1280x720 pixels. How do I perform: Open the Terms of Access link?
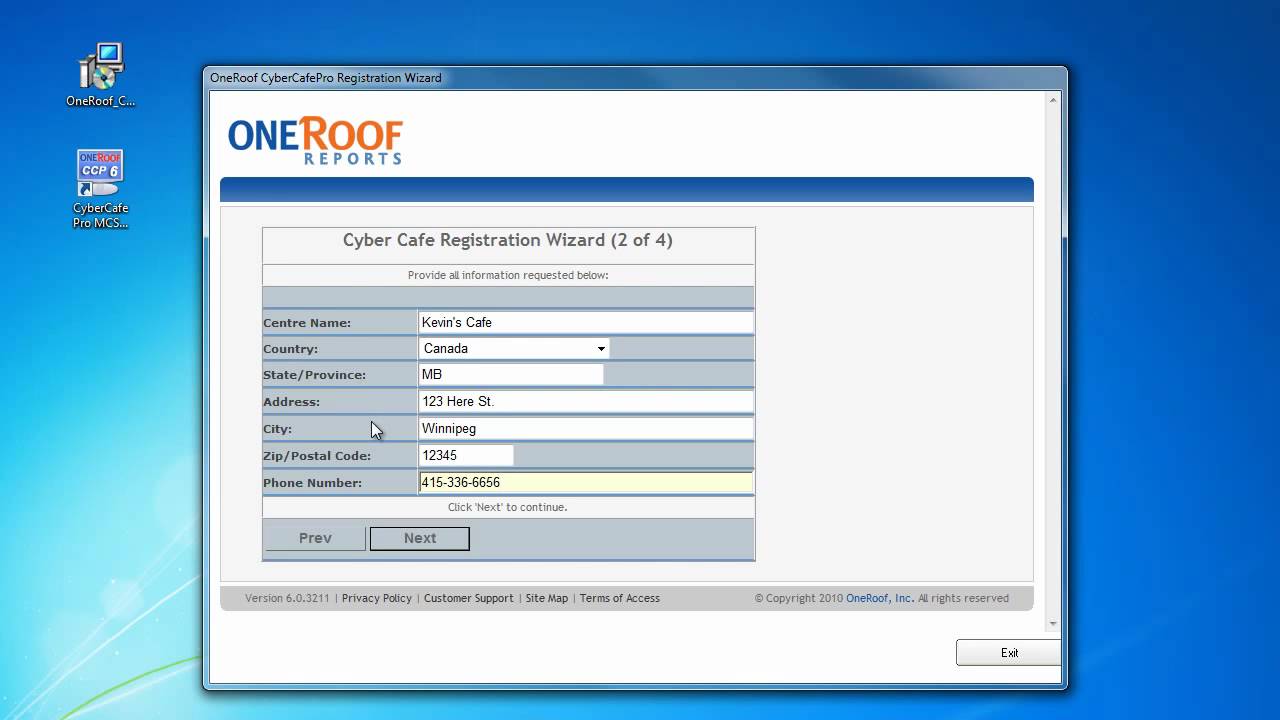pos(620,598)
